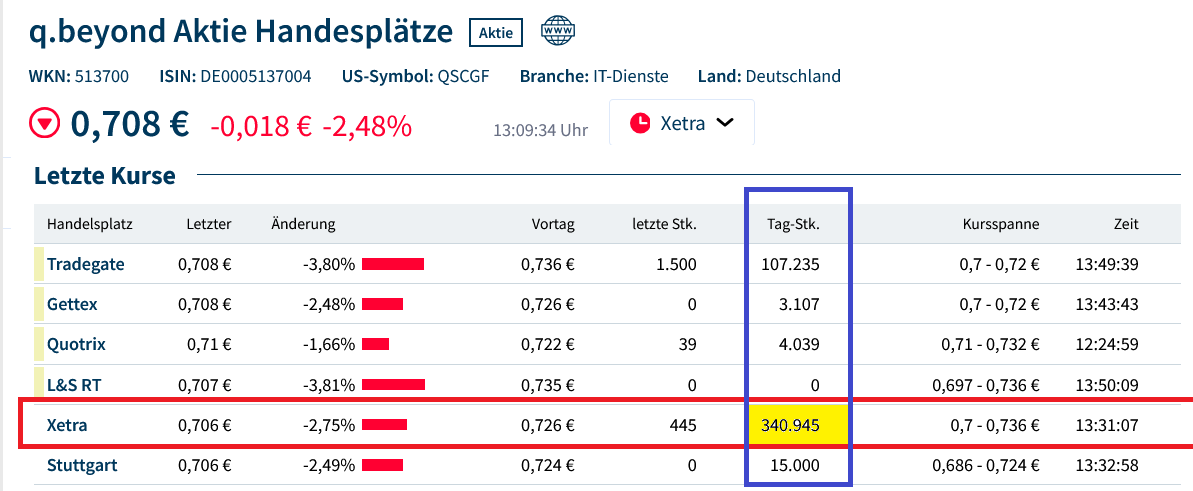Click the Kursspanne column header
This screenshot has width=1193, height=491.
pyautogui.click(x=1000, y=224)
